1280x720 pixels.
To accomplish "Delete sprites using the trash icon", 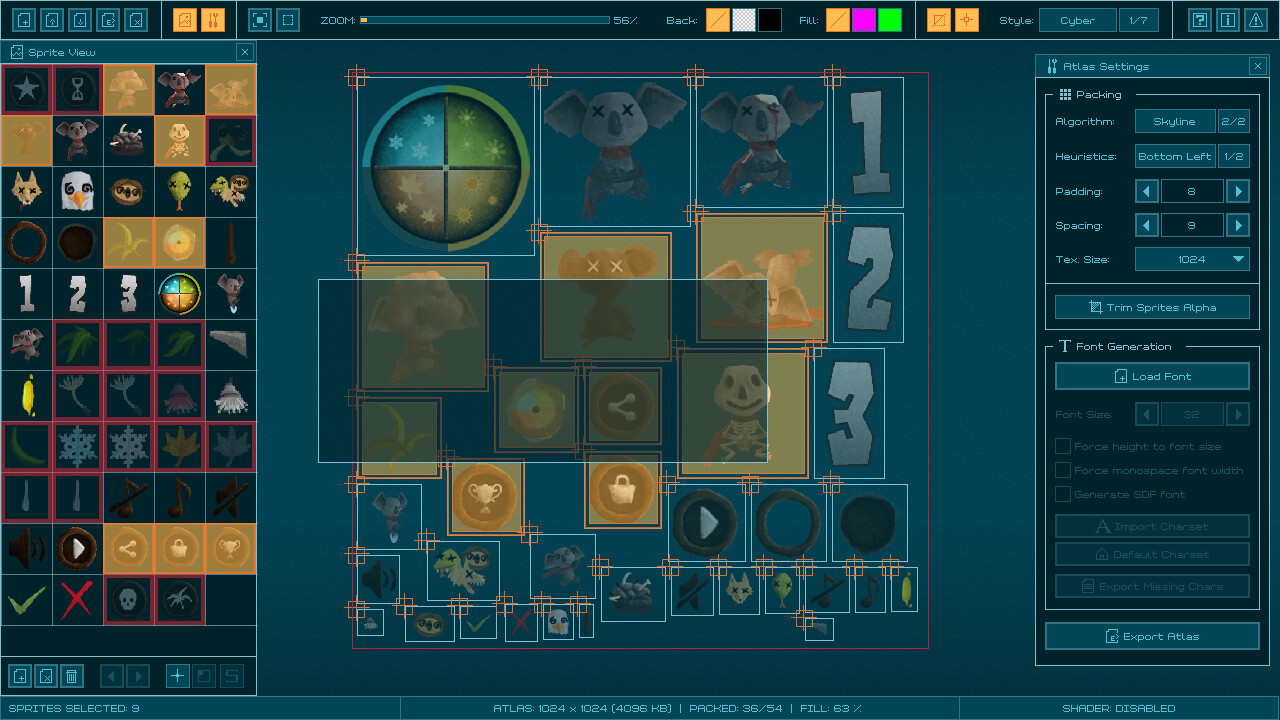I will click(72, 676).
